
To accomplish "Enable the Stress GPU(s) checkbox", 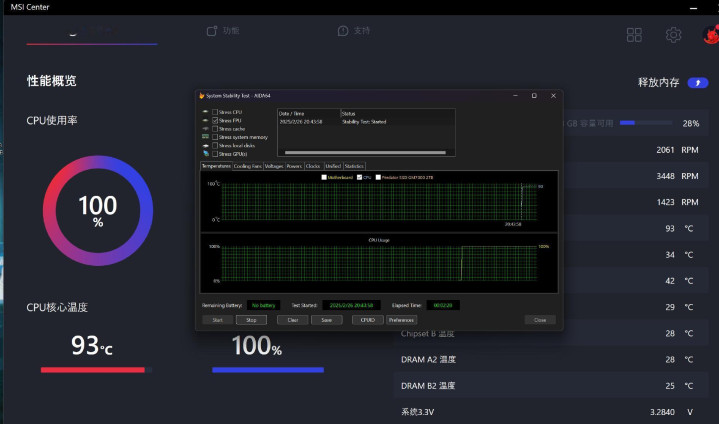I will point(215,154).
